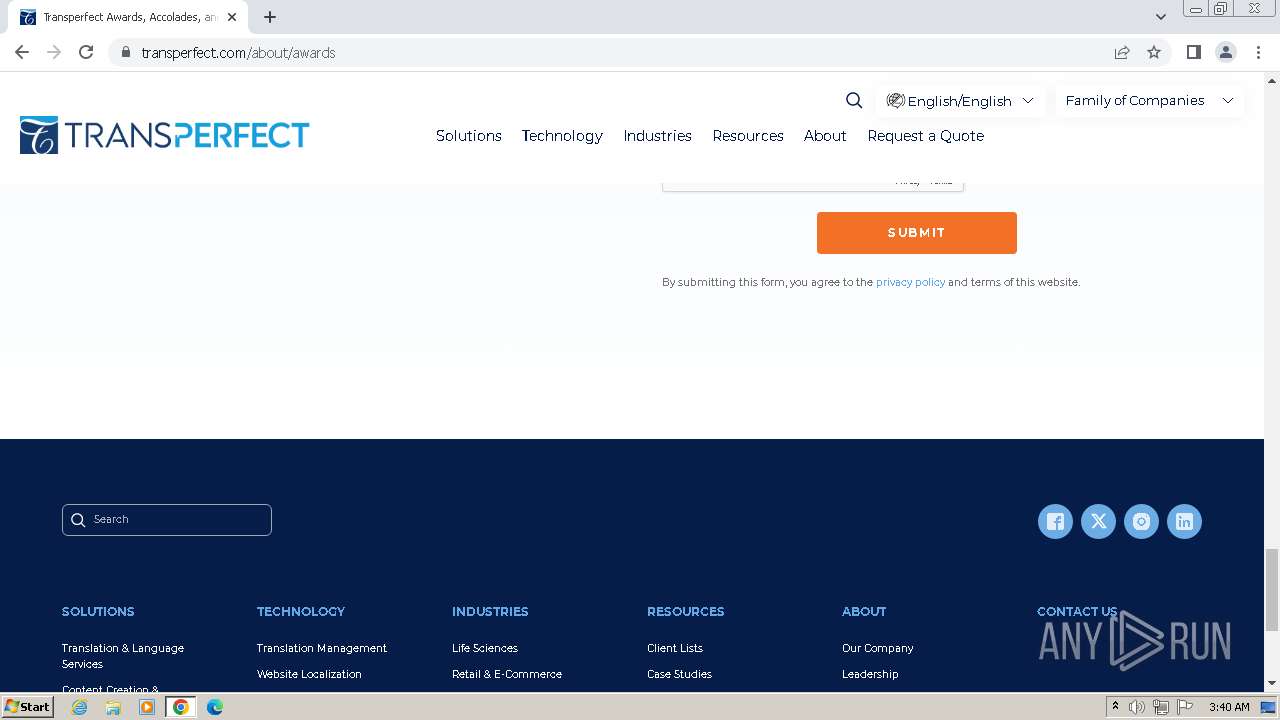Click the footer TECHNOLOGY heading
This screenshot has width=1280, height=720.
pyautogui.click(x=301, y=611)
